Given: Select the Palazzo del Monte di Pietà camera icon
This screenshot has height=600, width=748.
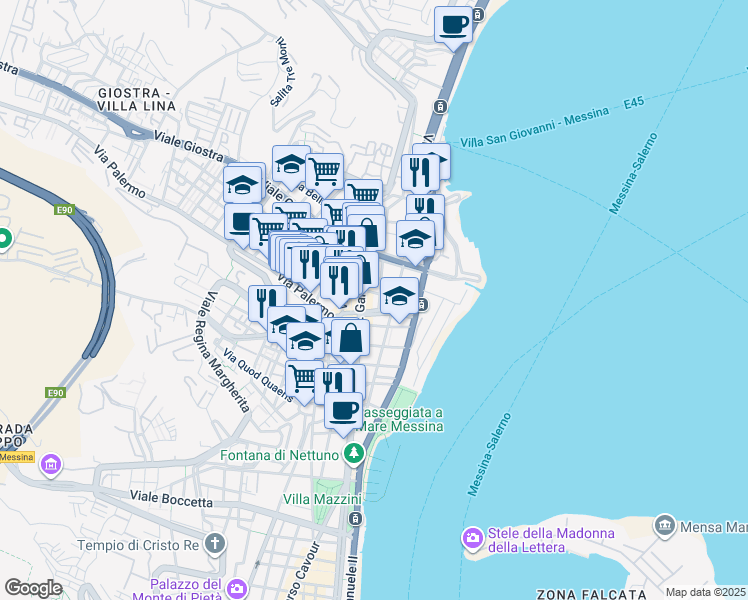Looking at the screenshot, I should pos(237,589).
